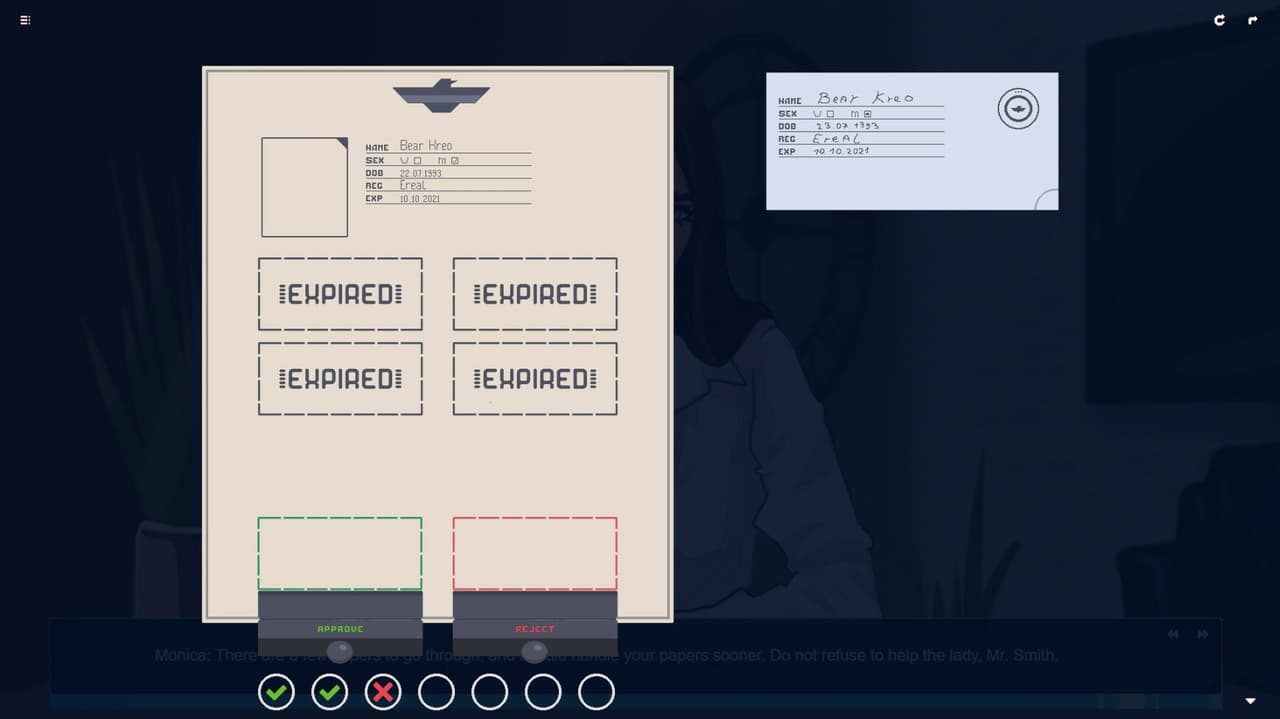
Task: Click the handwritten DOB on the ID card
Action: point(847,126)
